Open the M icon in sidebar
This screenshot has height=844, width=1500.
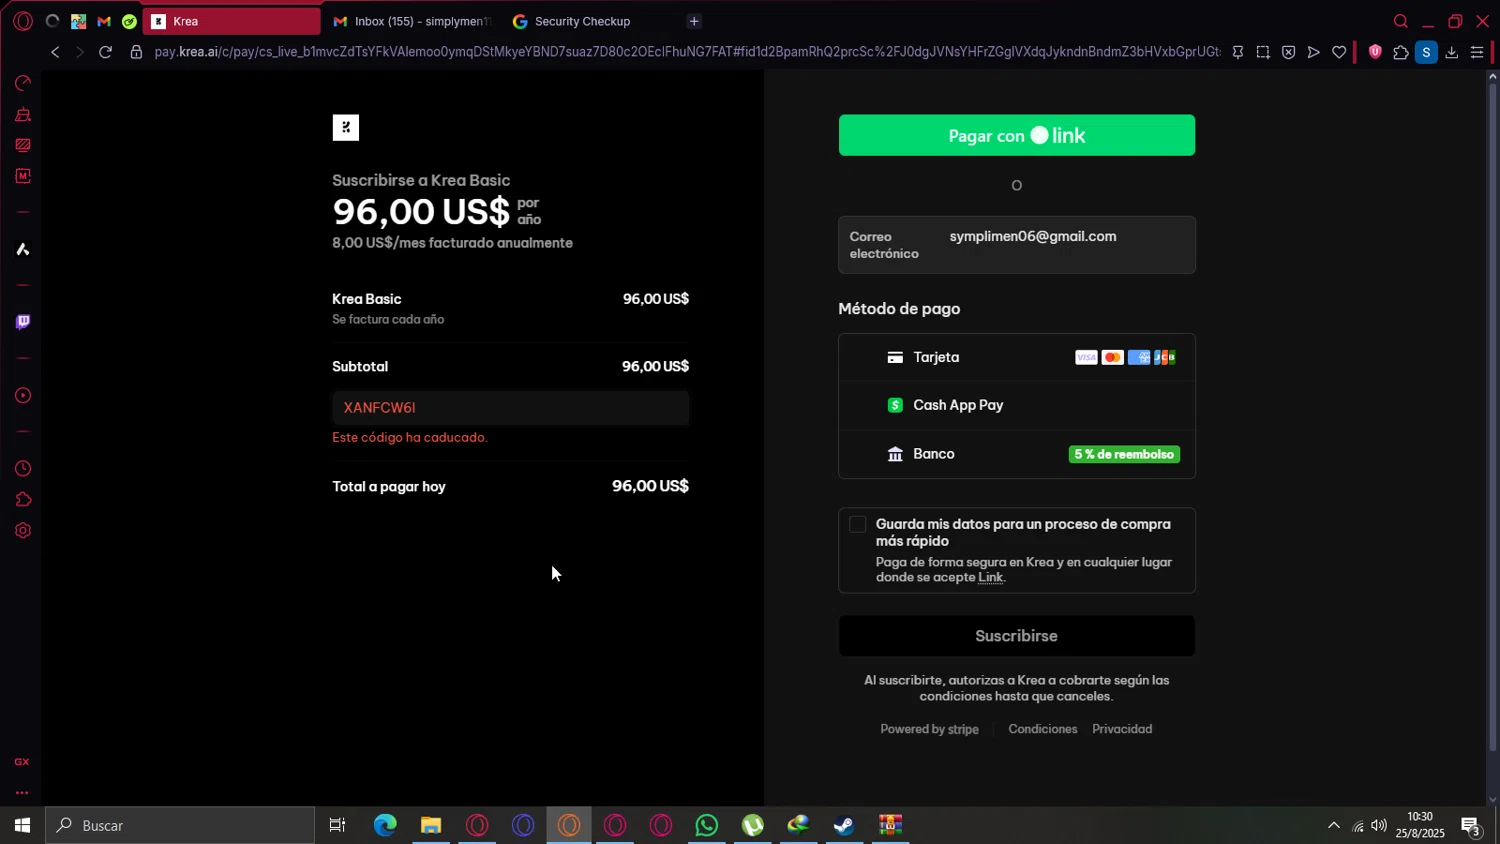click(x=23, y=176)
